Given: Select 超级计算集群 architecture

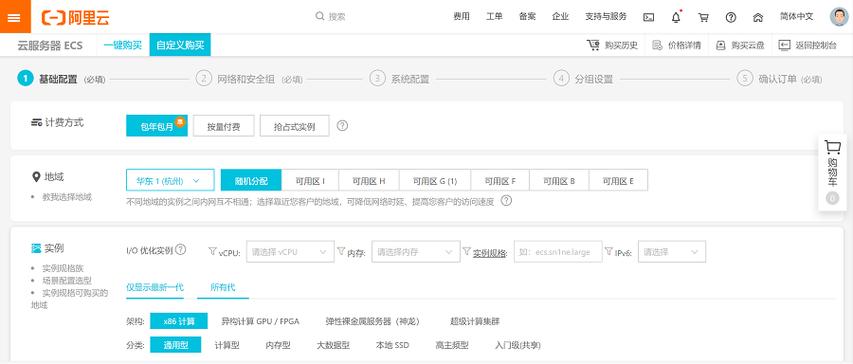Looking at the screenshot, I should tap(475, 321).
